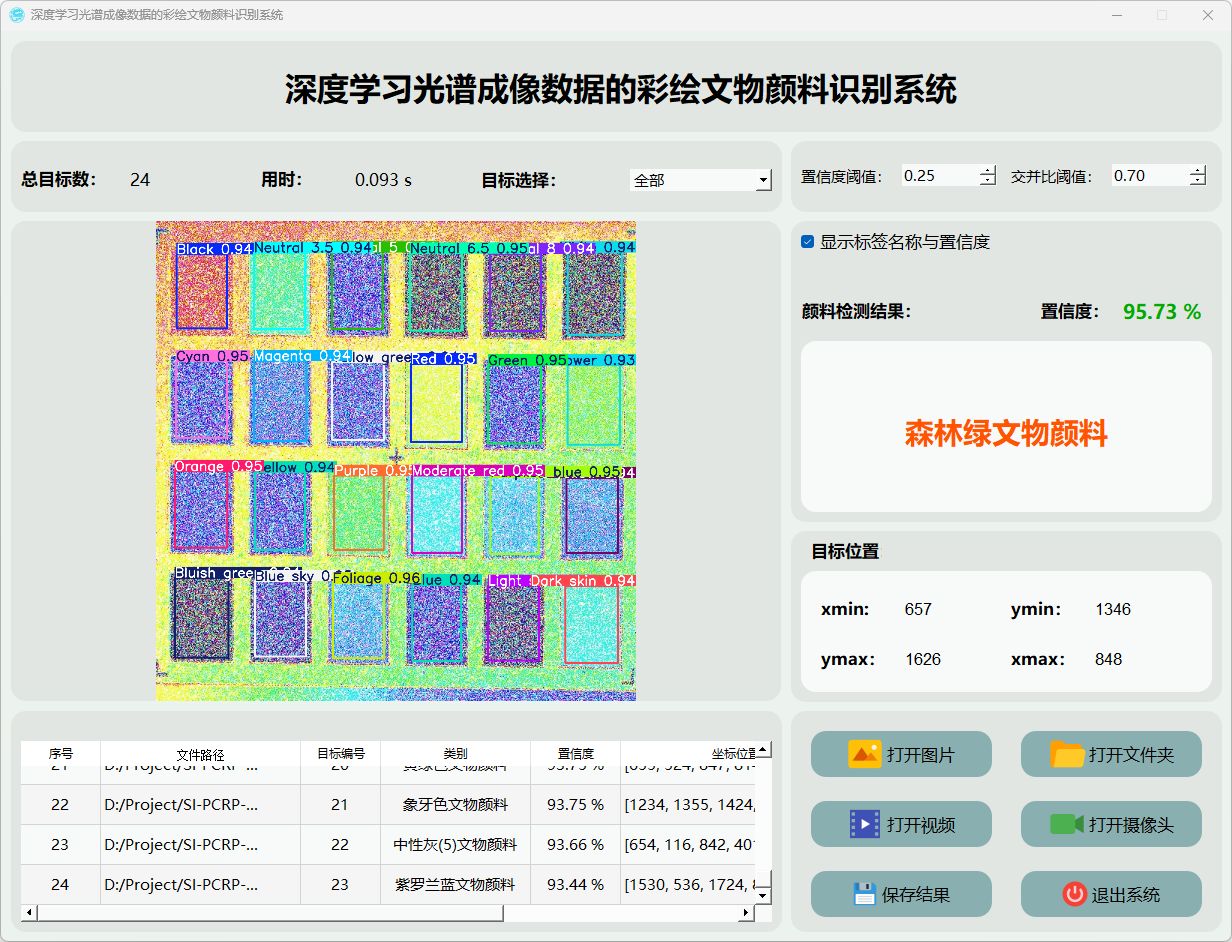Select result row number 22 in the table
Screen dimensions: 1232x942
[60, 804]
